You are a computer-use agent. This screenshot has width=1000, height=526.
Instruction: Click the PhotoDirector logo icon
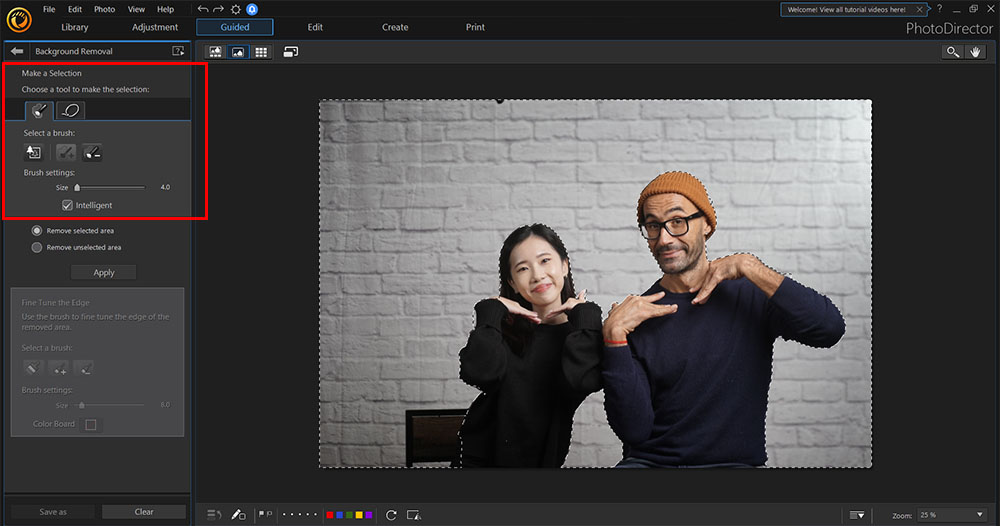pyautogui.click(x=19, y=20)
